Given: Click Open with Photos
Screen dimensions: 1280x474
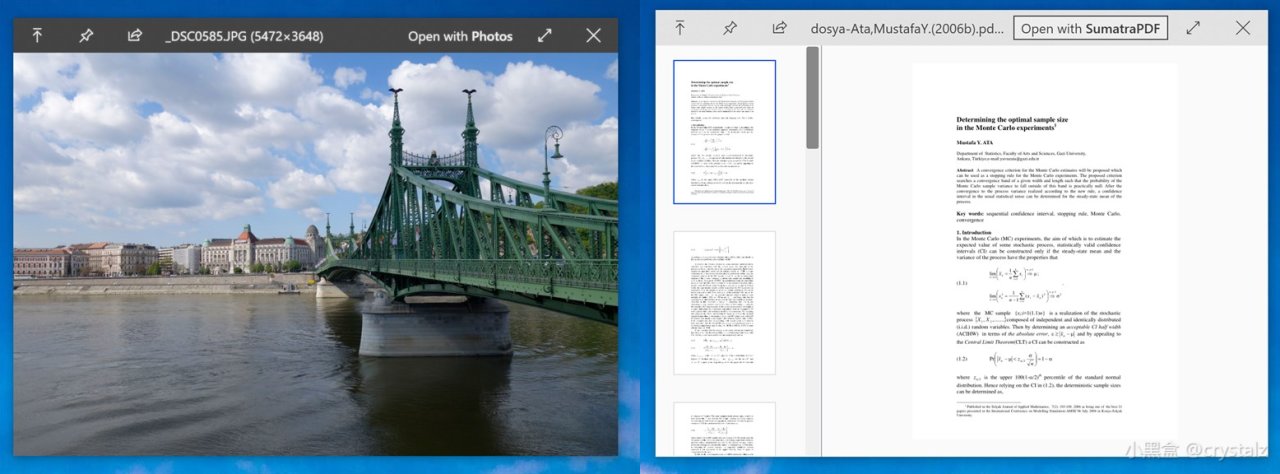Looking at the screenshot, I should 460,36.
